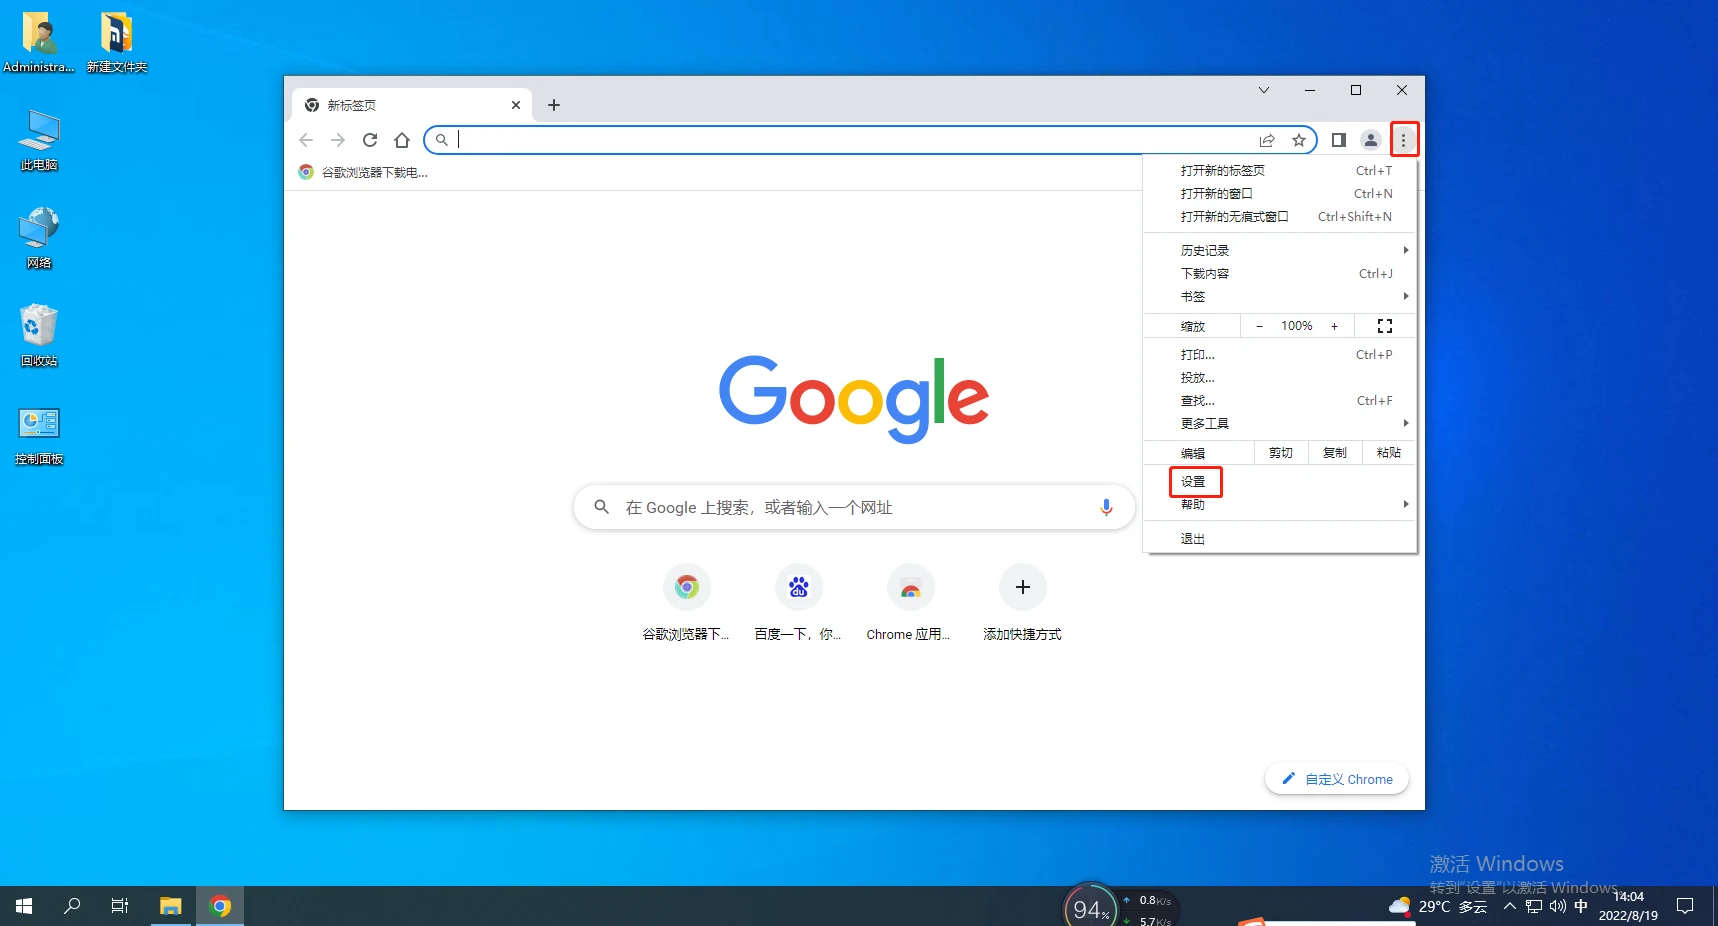Image resolution: width=1718 pixels, height=926 pixels.
Task: Click the Chrome icon on taskbar
Action: [220, 906]
